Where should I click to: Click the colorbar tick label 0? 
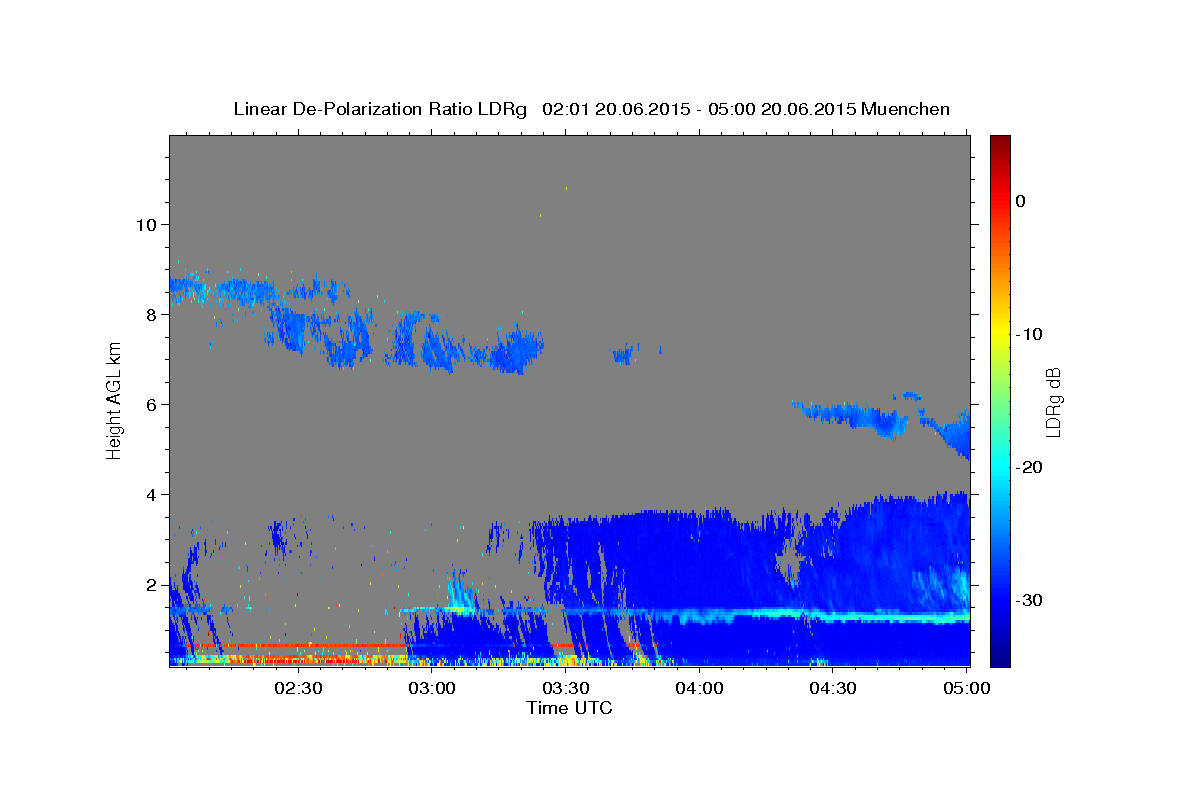1021,201
